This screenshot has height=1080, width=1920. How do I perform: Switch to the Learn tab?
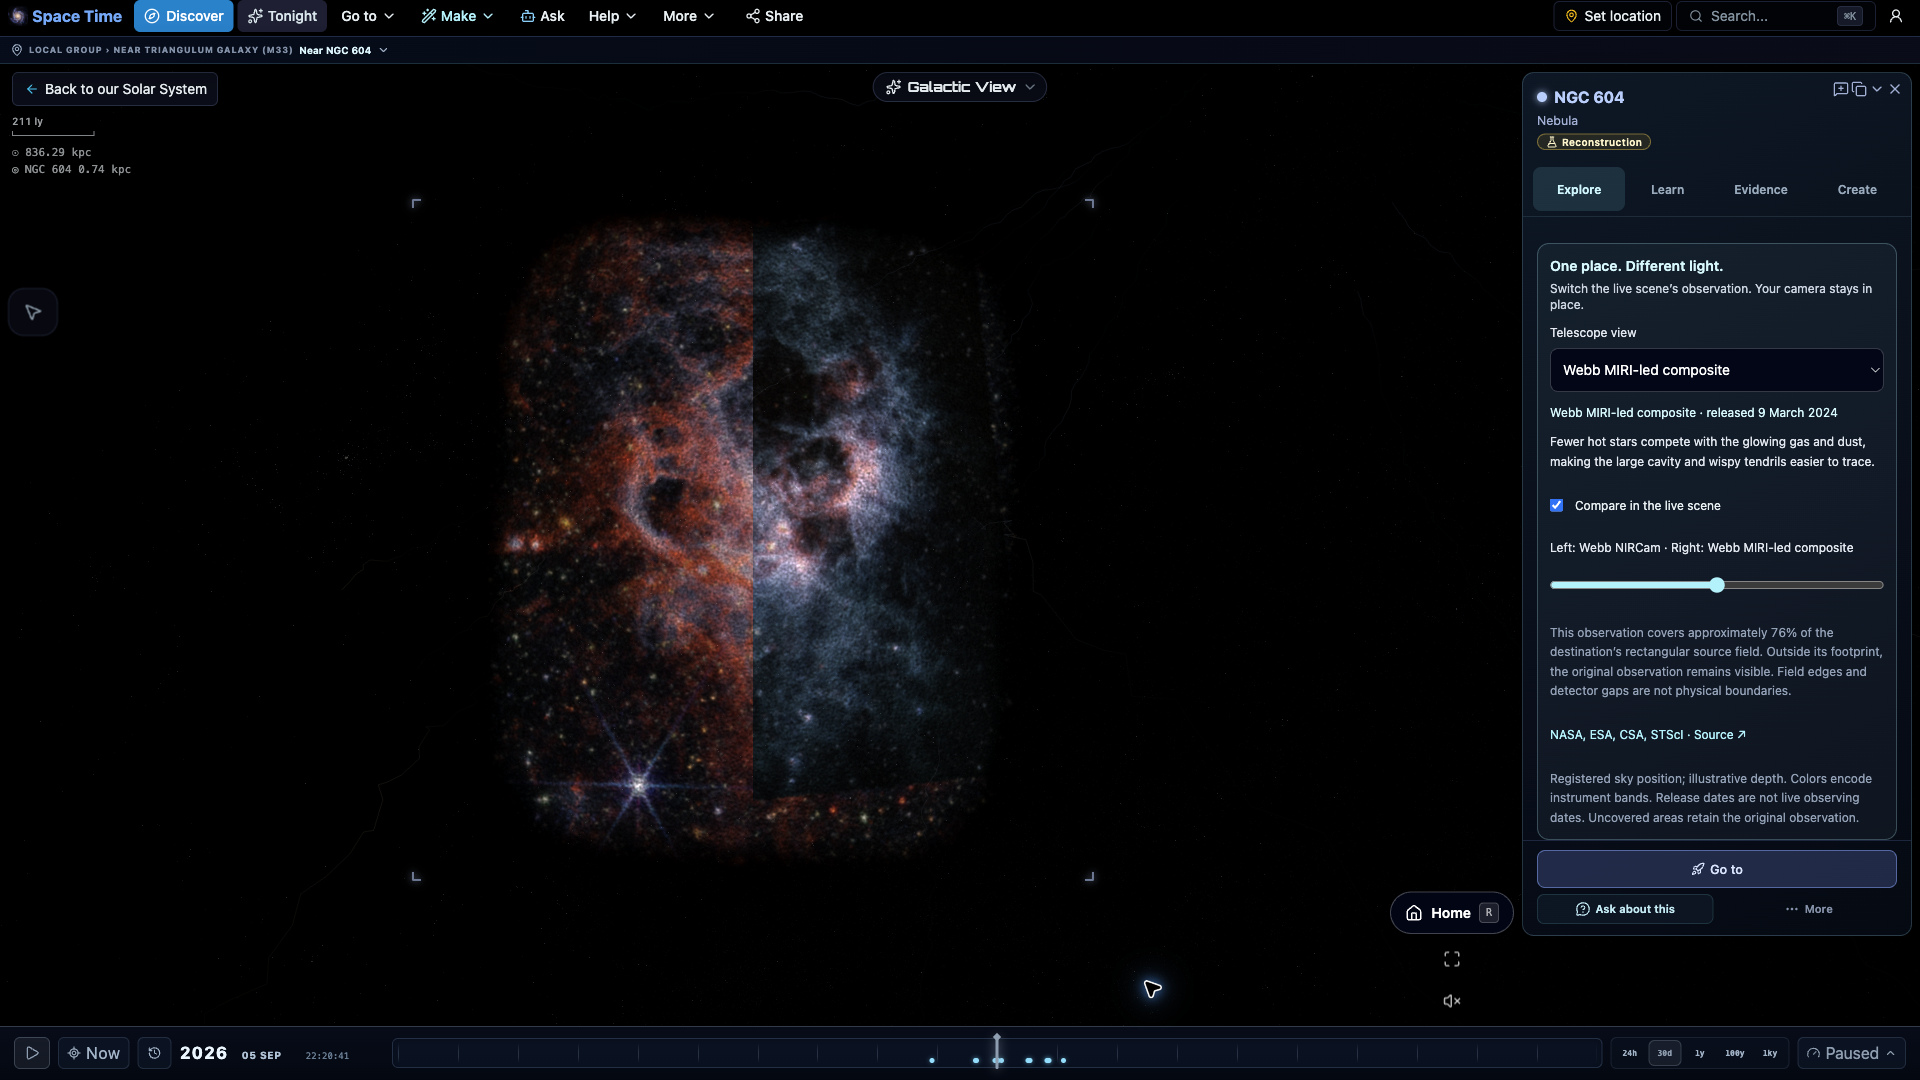point(1667,190)
